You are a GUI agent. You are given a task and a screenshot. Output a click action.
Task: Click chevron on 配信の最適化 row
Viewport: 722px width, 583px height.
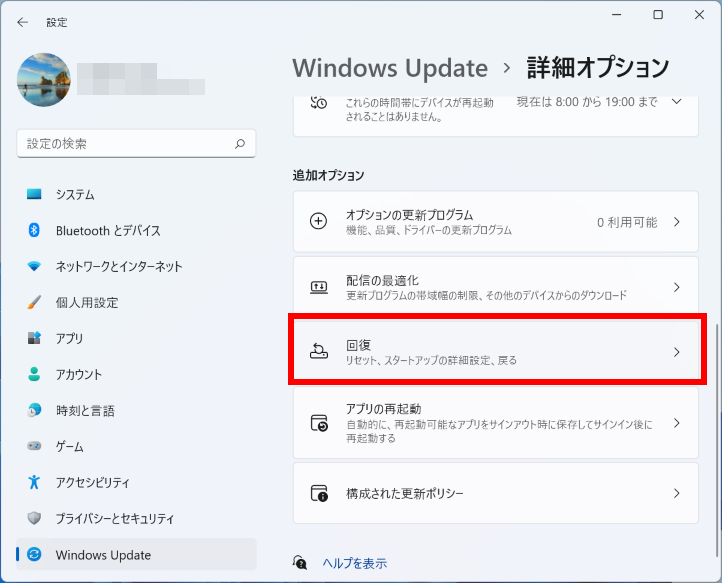pyautogui.click(x=676, y=287)
